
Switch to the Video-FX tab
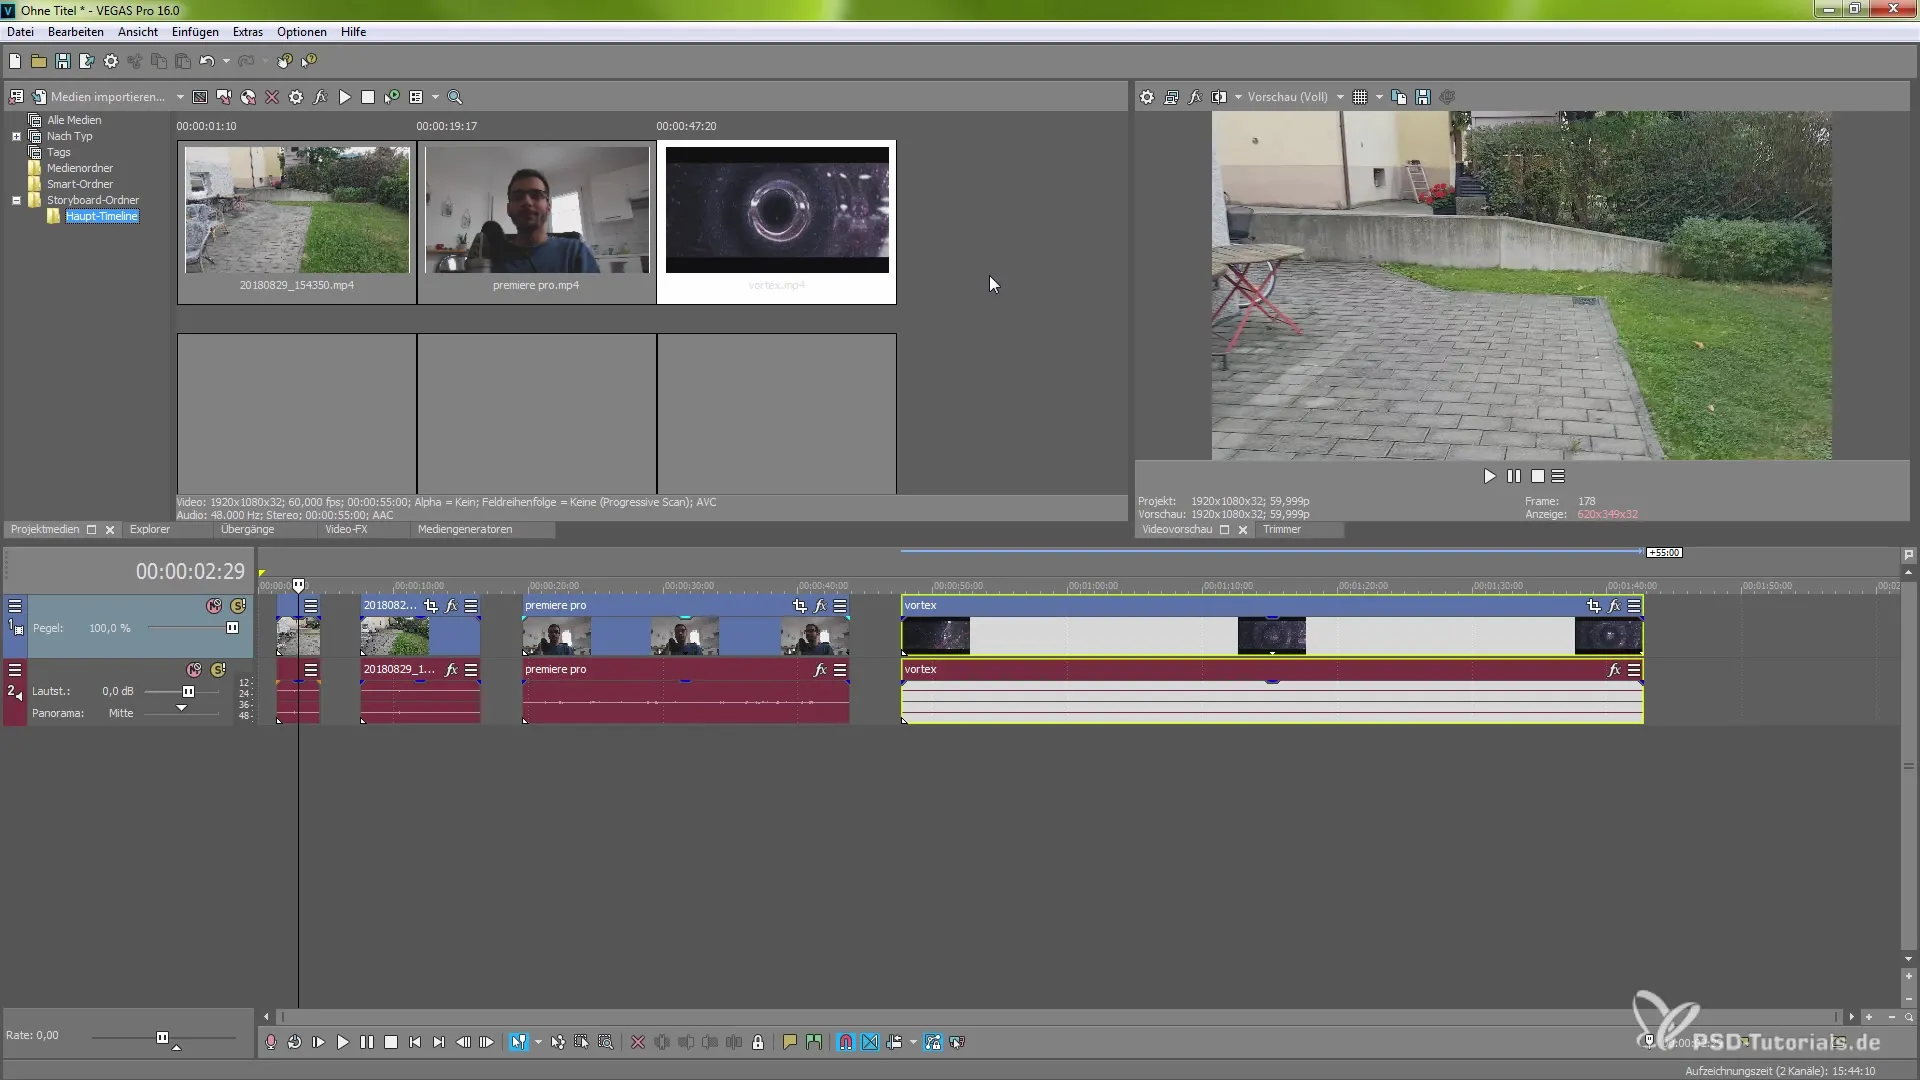[x=346, y=530]
